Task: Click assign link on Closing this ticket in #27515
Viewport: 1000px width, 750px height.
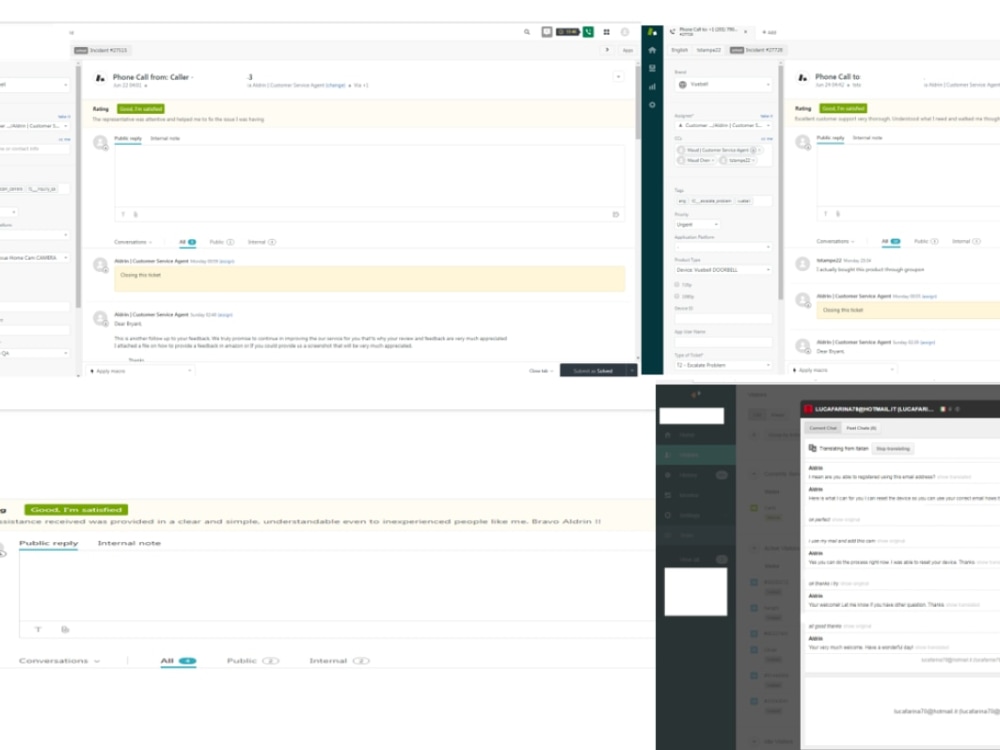Action: tap(226, 261)
